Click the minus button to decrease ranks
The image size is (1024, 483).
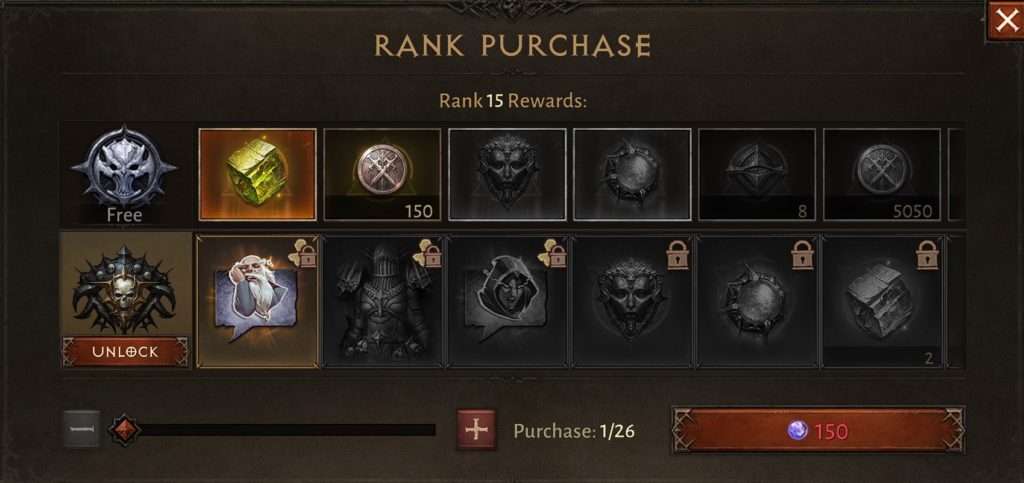click(x=82, y=429)
